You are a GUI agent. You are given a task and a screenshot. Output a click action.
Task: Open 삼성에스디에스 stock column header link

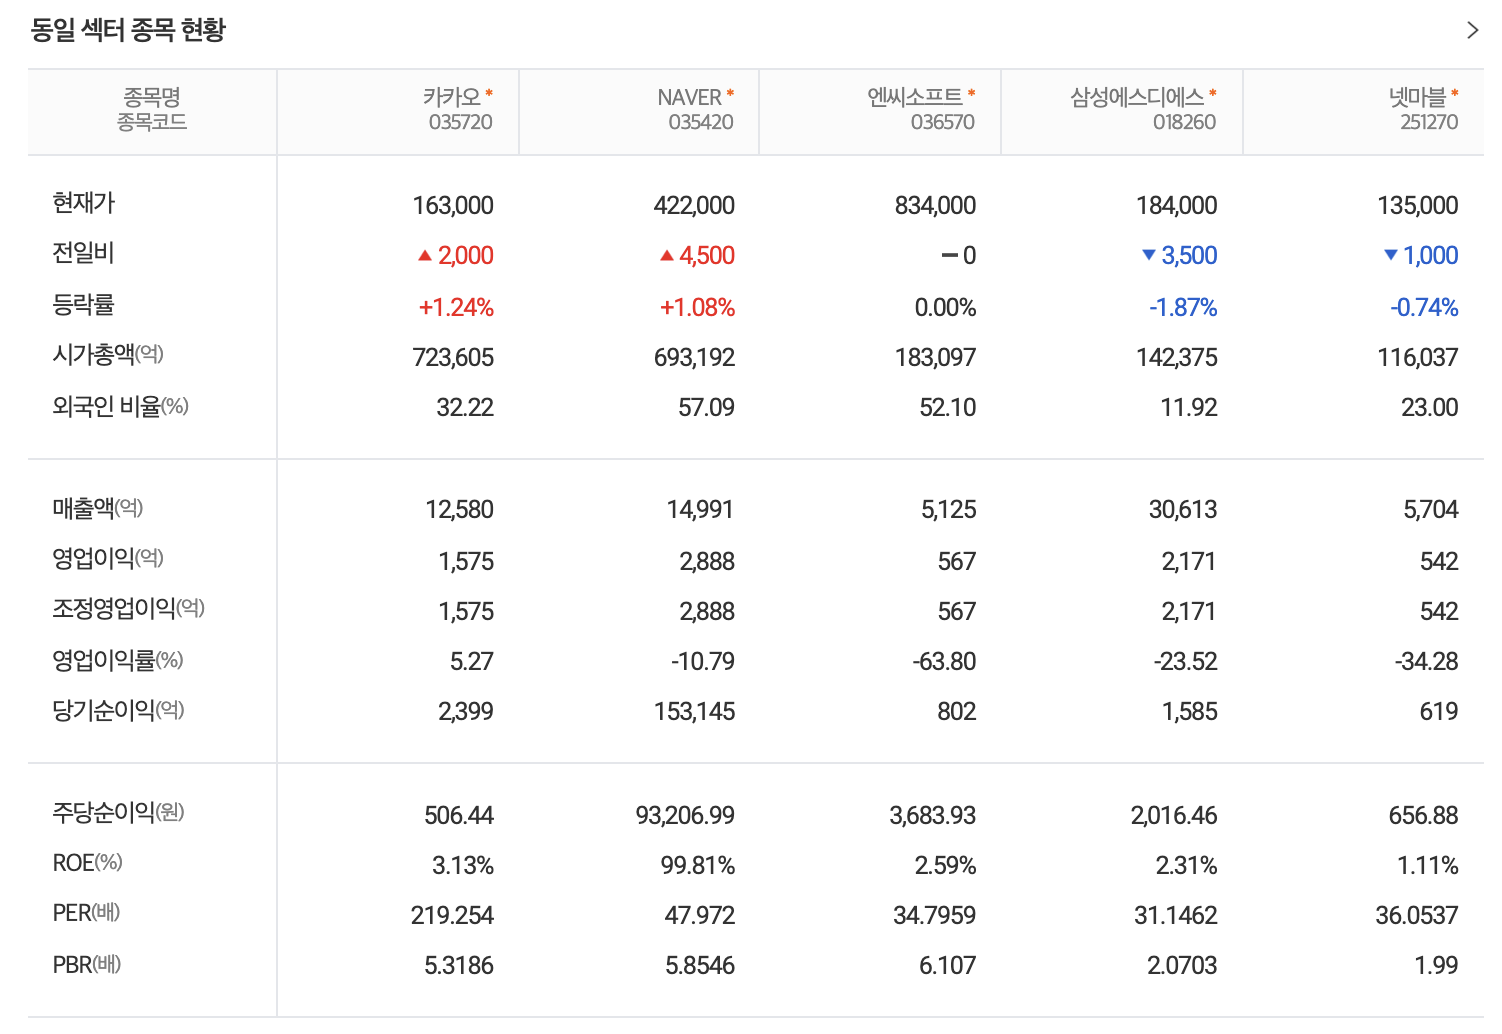point(1137,97)
